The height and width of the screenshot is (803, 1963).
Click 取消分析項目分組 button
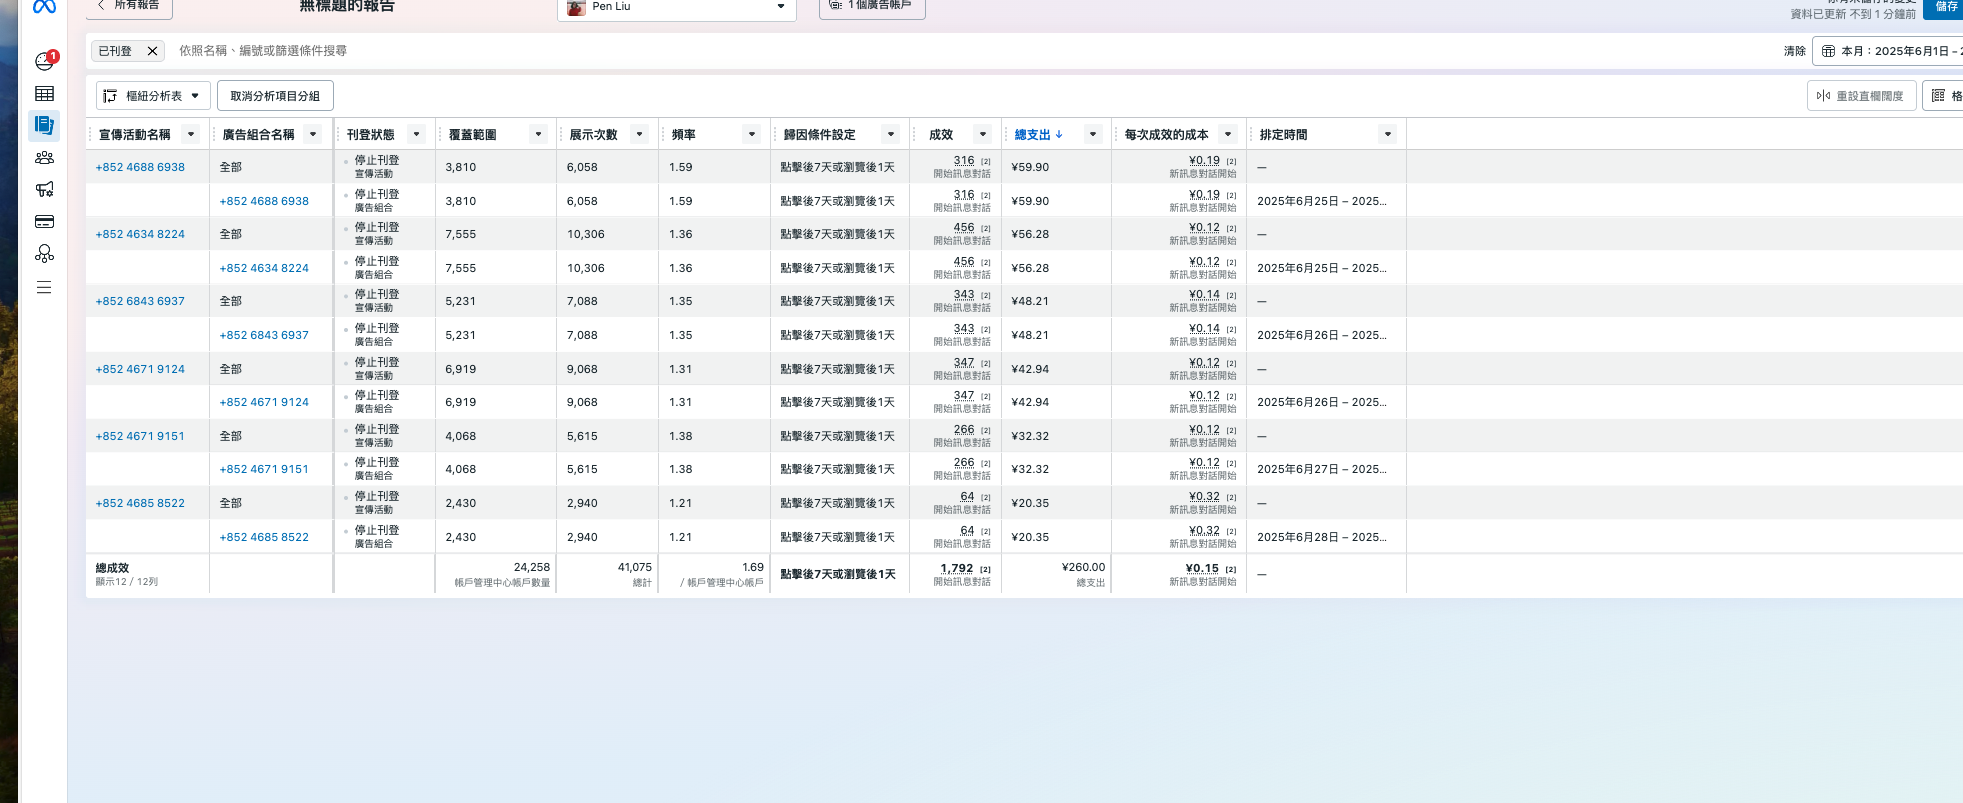click(x=275, y=96)
